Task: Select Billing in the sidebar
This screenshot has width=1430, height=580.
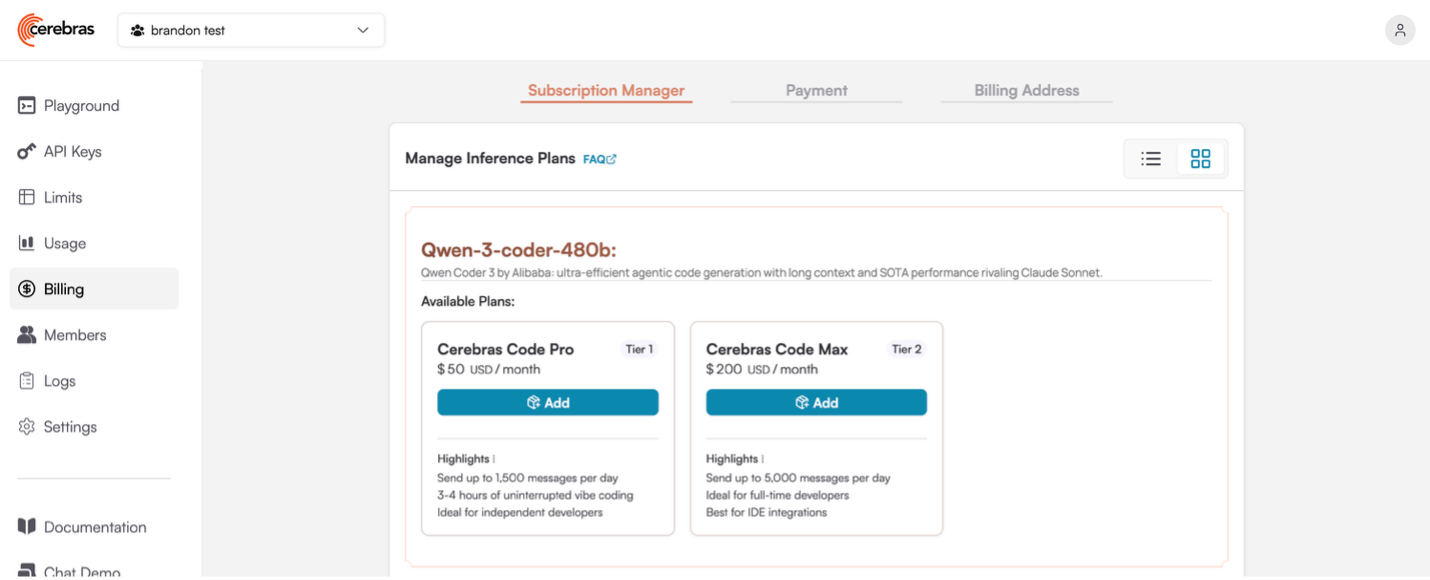Action: coord(94,289)
